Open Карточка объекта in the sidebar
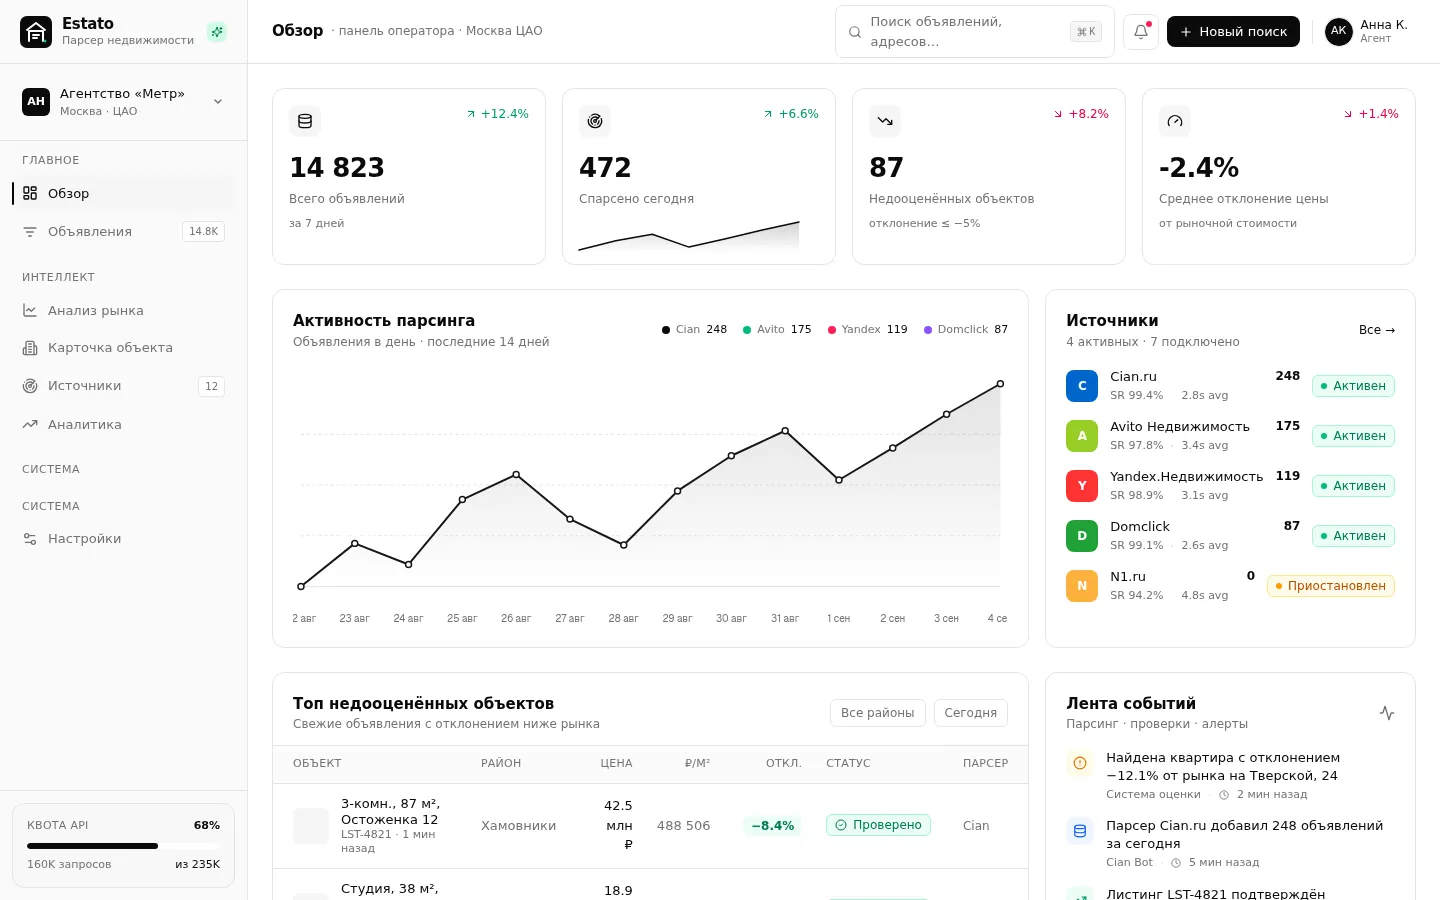 [x=124, y=348]
